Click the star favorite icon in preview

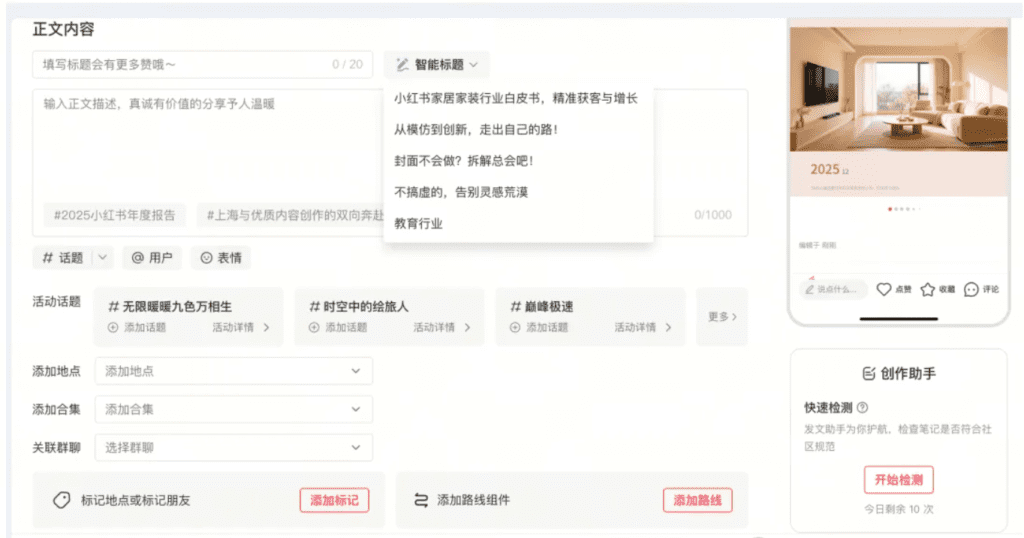[x=928, y=289]
